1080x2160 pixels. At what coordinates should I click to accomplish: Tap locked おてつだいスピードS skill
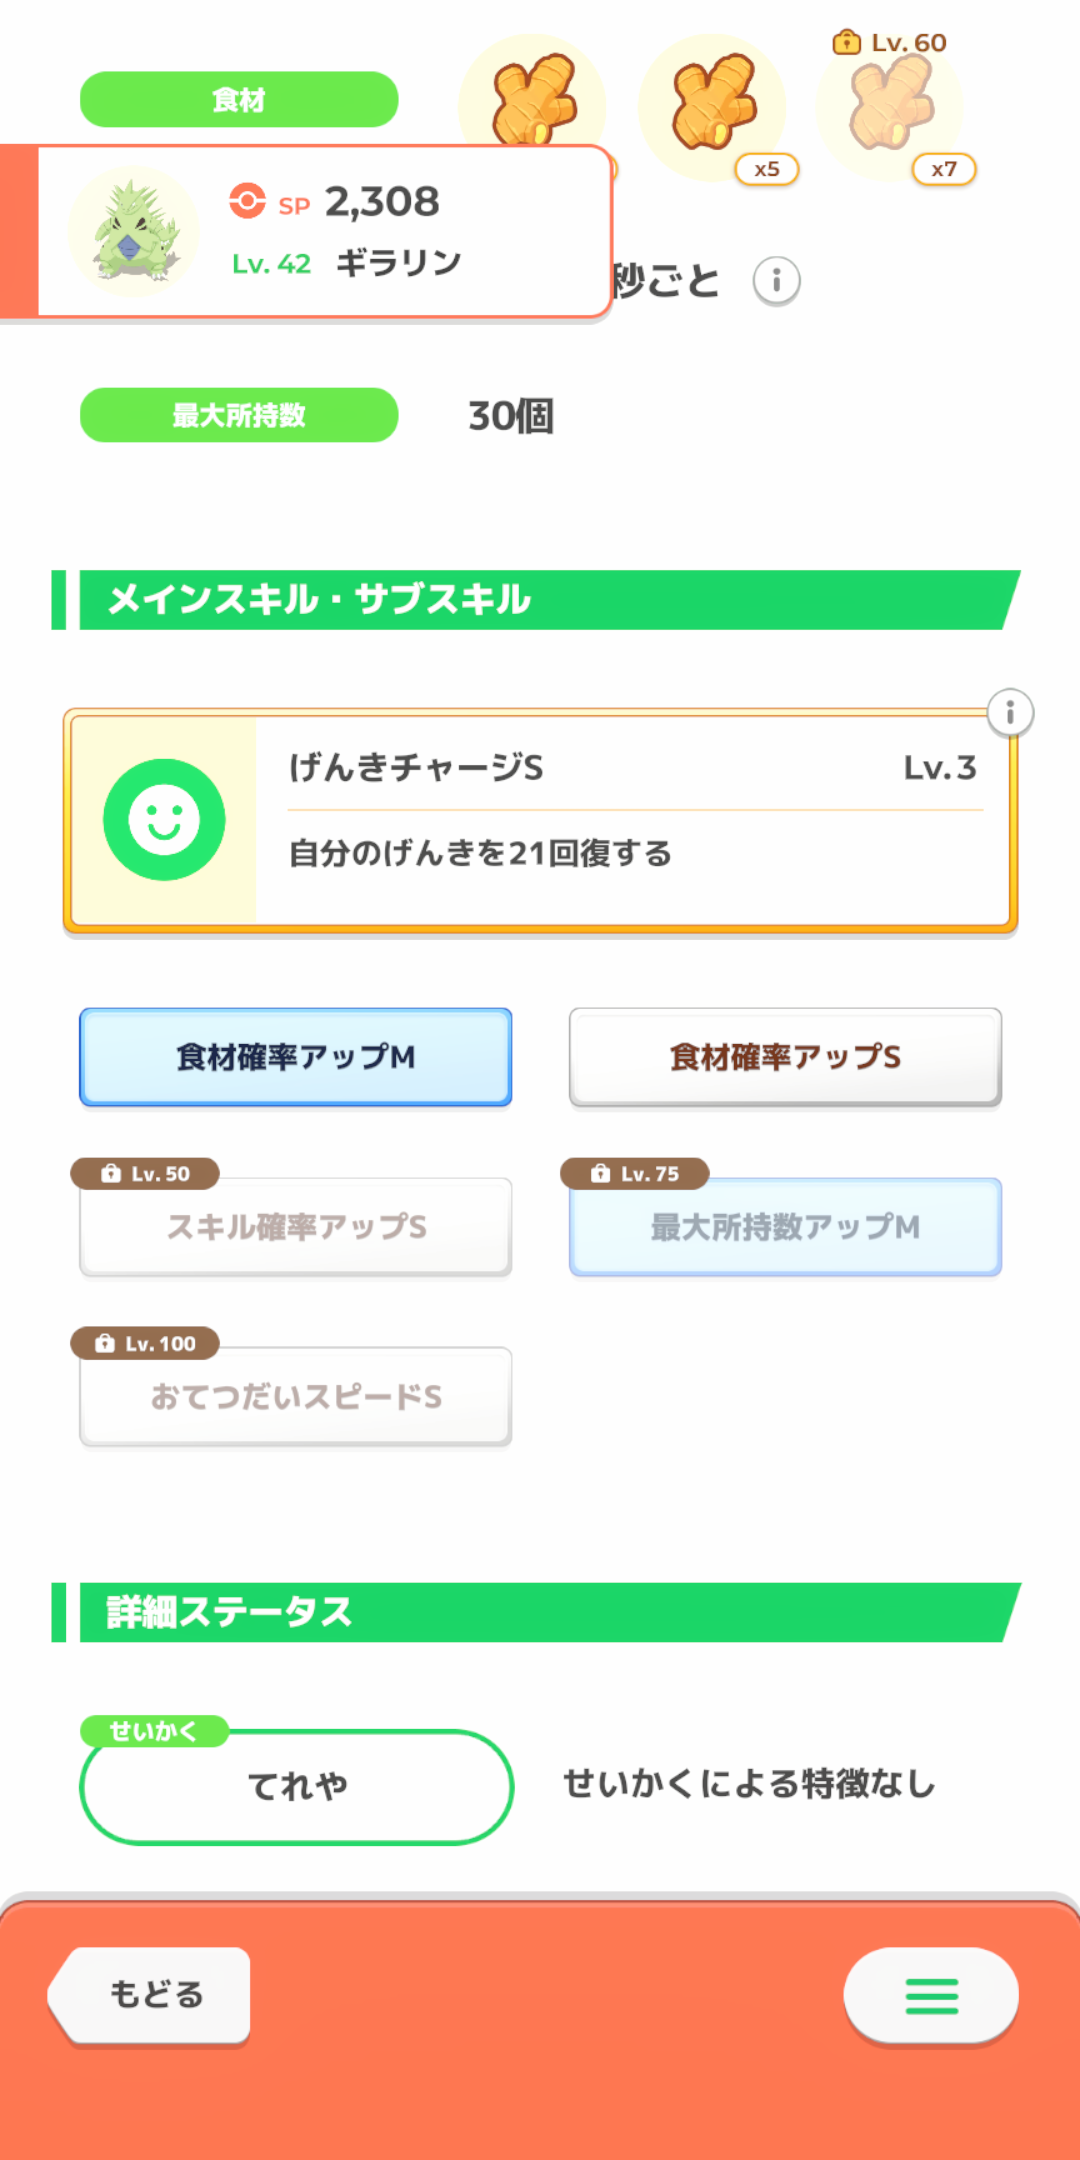coord(296,1397)
